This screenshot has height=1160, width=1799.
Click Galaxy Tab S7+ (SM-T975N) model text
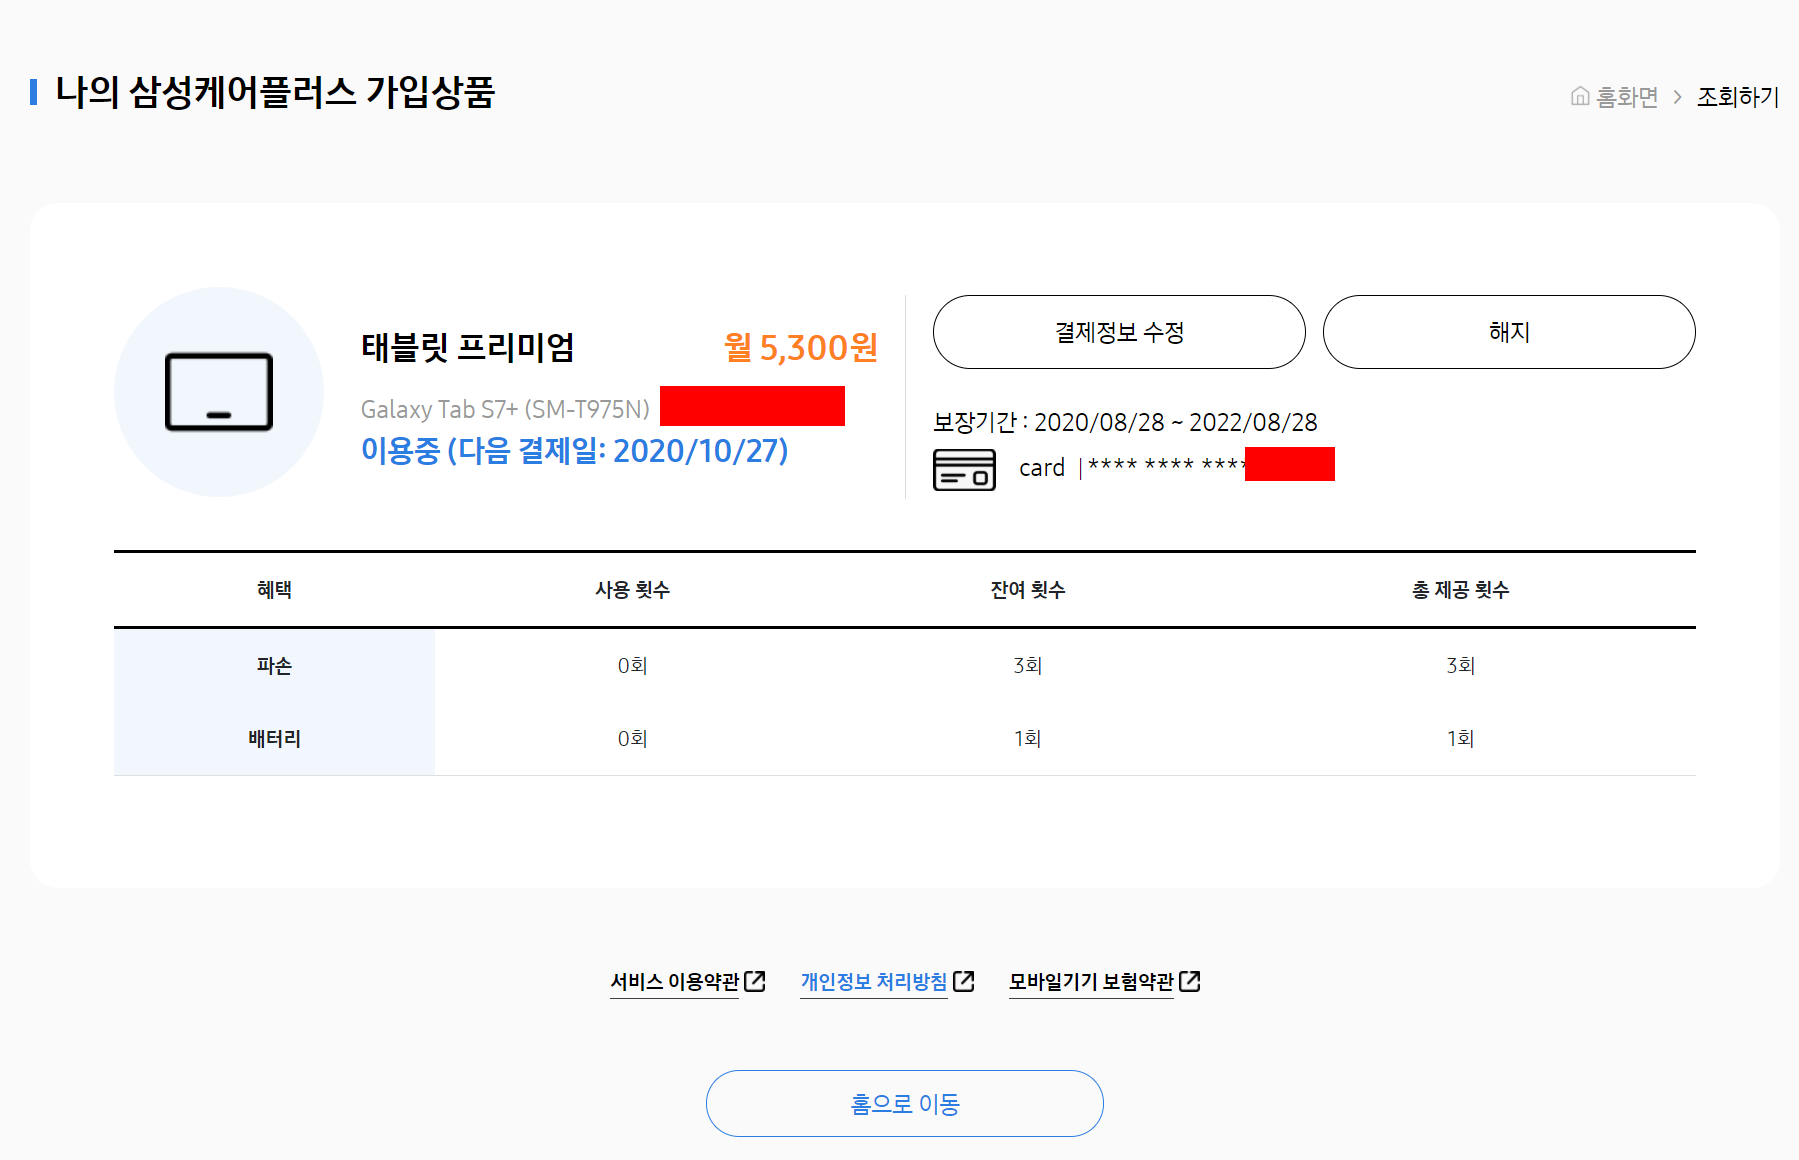(x=505, y=409)
